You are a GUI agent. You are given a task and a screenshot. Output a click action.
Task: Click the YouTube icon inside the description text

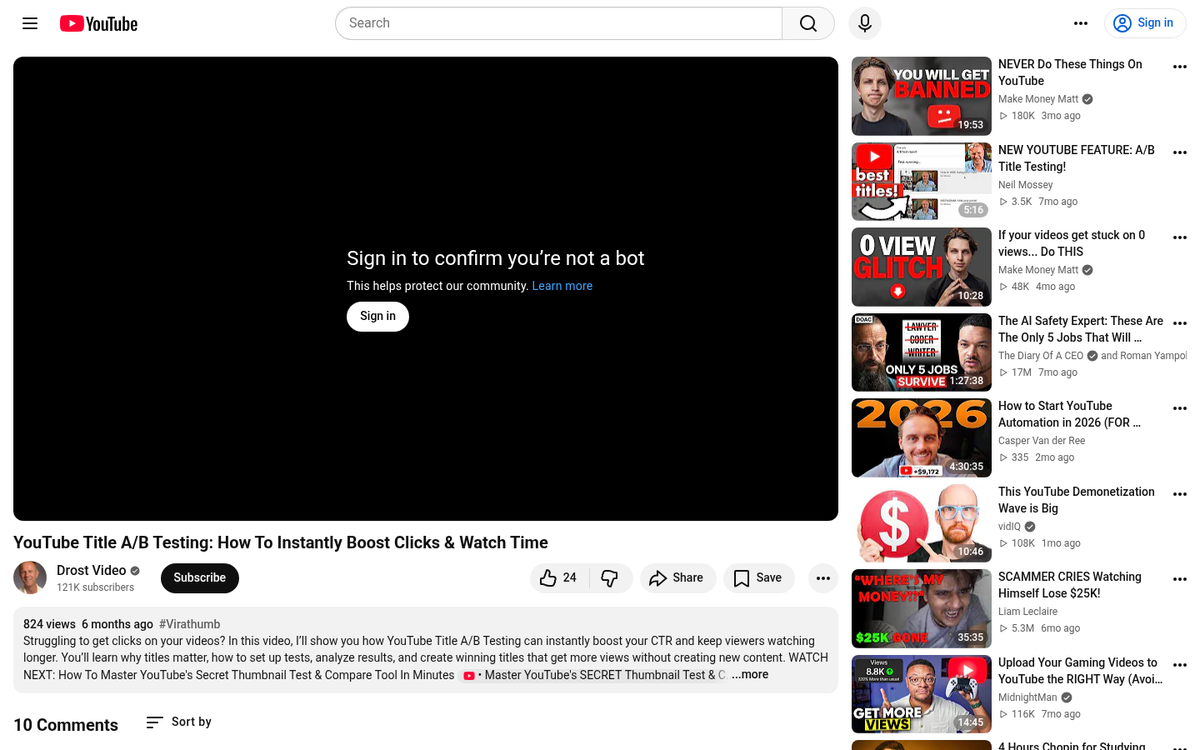pyautogui.click(x=469, y=675)
